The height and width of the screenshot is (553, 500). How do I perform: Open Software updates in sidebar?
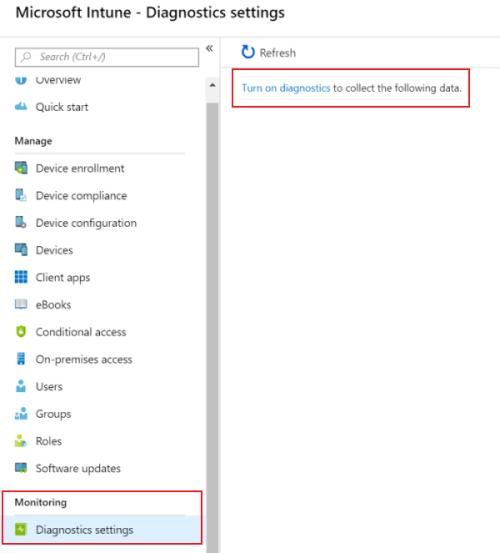click(78, 468)
